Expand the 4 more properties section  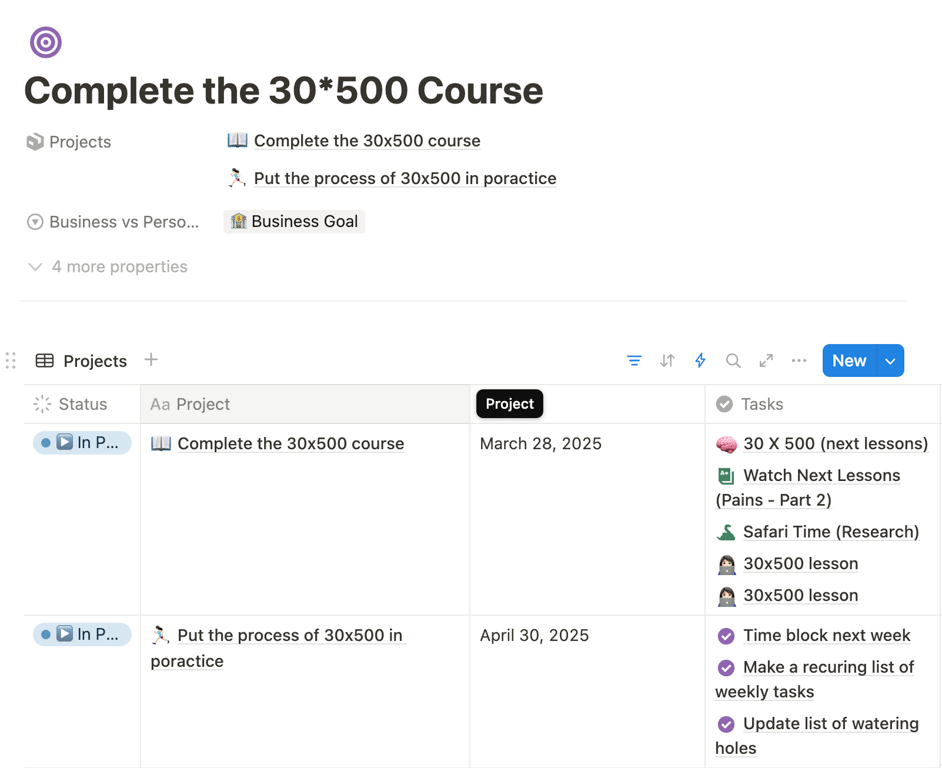click(x=106, y=266)
